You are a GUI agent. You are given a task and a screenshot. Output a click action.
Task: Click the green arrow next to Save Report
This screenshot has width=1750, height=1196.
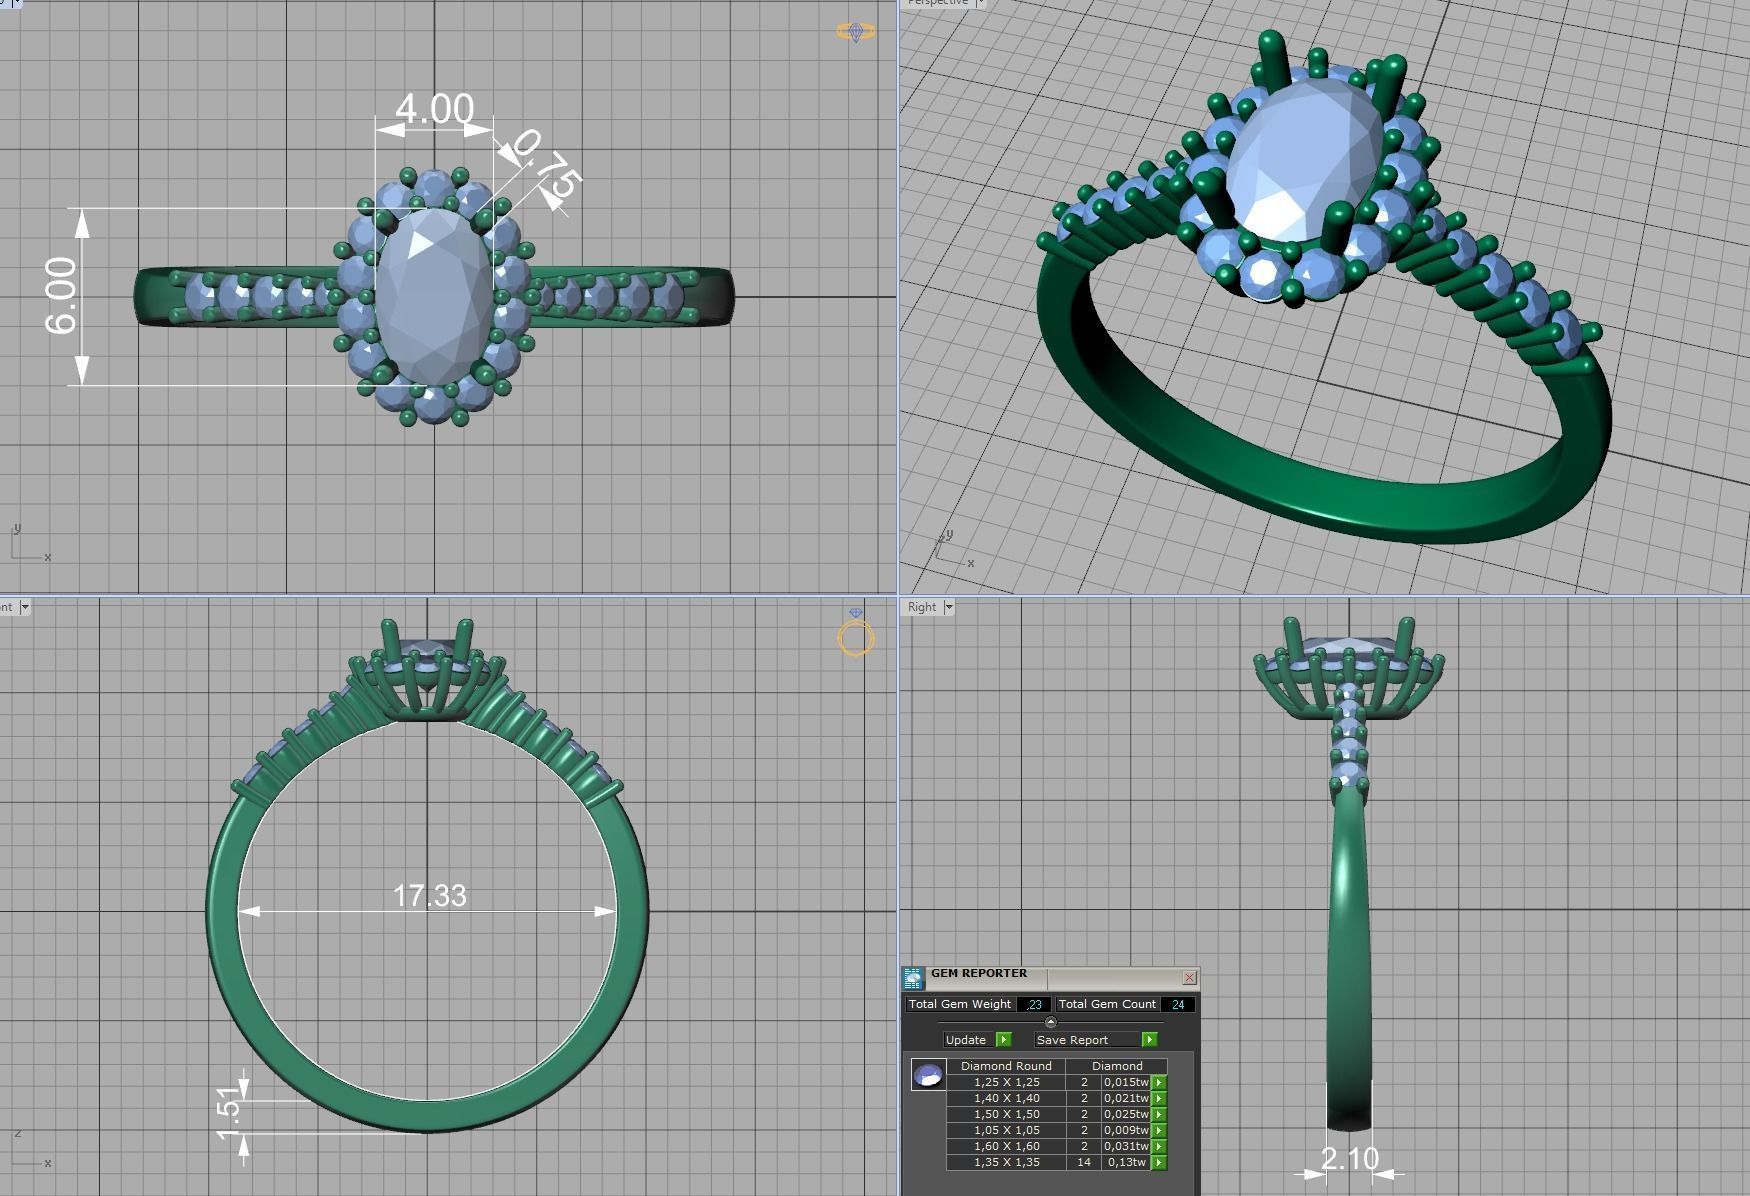point(1150,1040)
